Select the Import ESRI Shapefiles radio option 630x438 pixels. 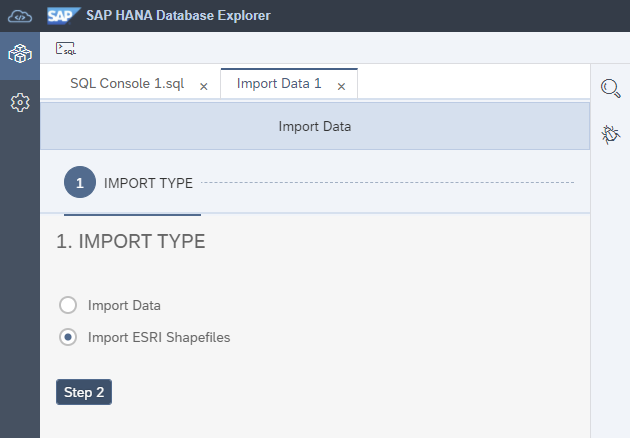click(68, 337)
